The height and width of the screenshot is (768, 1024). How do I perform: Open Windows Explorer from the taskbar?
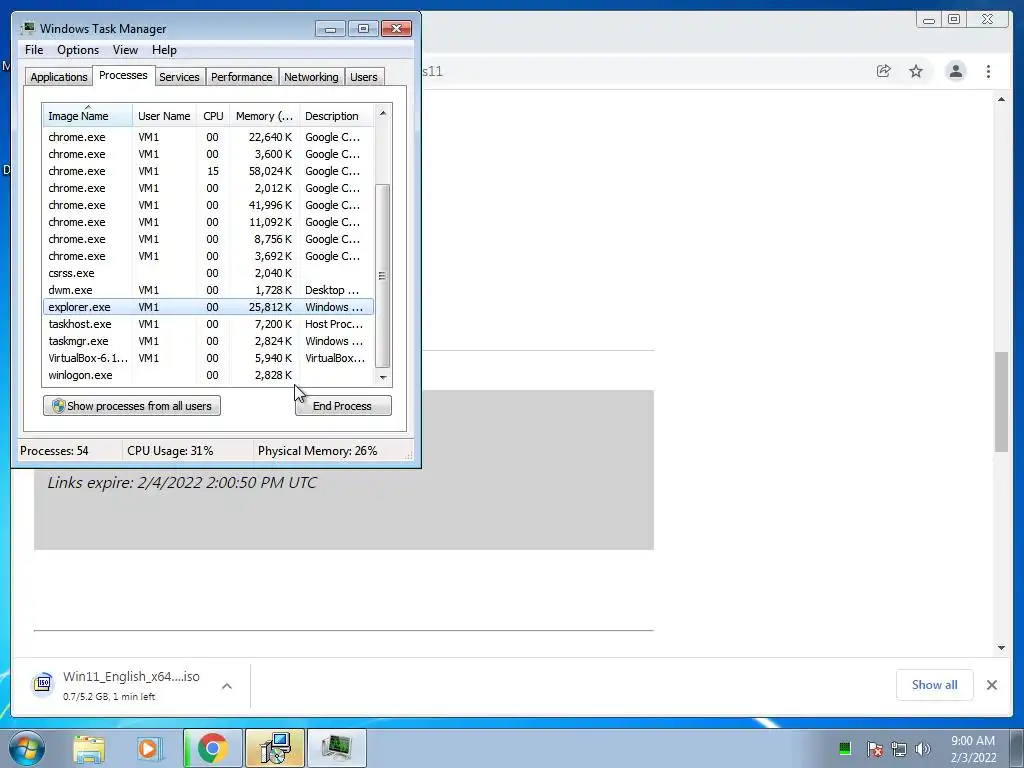(x=89, y=748)
